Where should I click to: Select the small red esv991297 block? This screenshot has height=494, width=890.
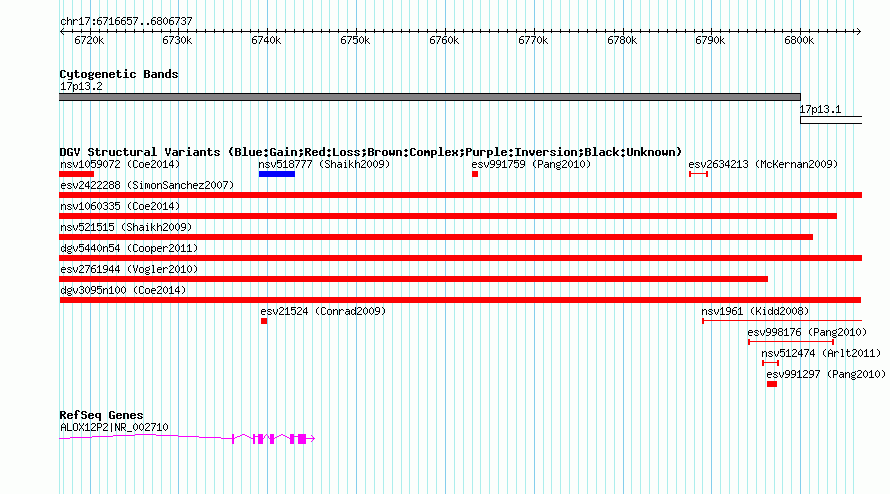tap(772, 384)
